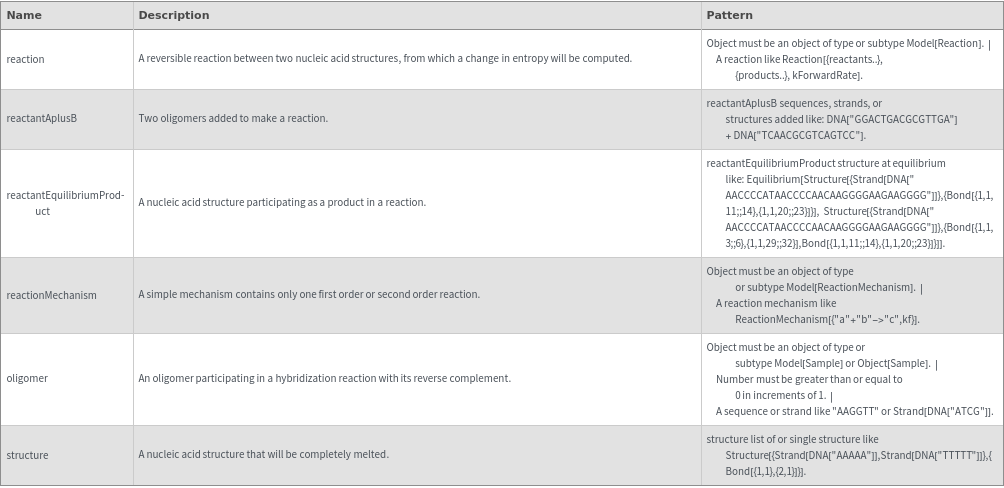1004x488 pixels.
Task: Click description about product in a reaction
Action: coord(282,203)
